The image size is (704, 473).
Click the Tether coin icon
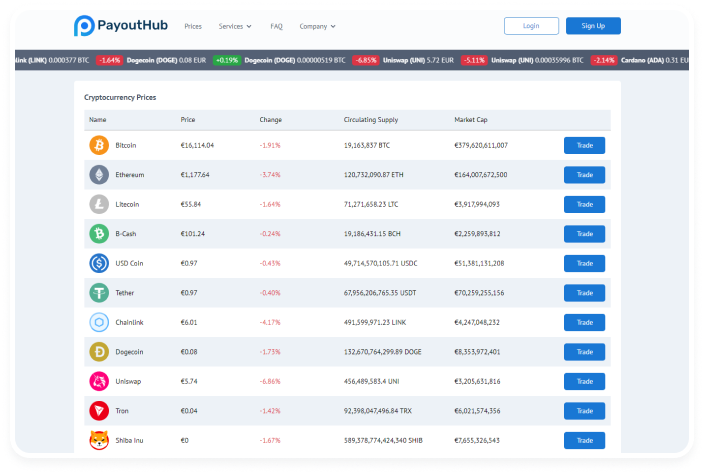[x=98, y=293]
